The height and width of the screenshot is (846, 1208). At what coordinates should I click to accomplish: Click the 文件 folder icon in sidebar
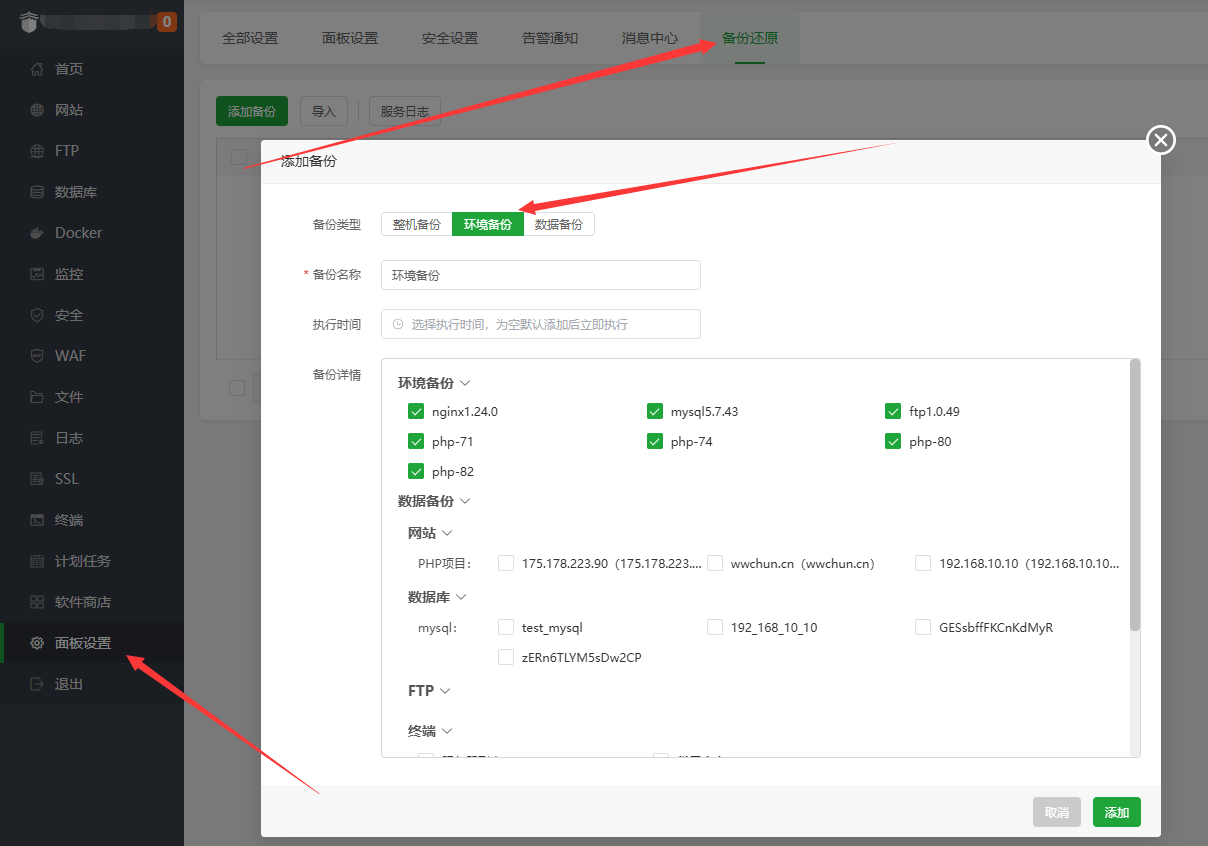[37, 397]
